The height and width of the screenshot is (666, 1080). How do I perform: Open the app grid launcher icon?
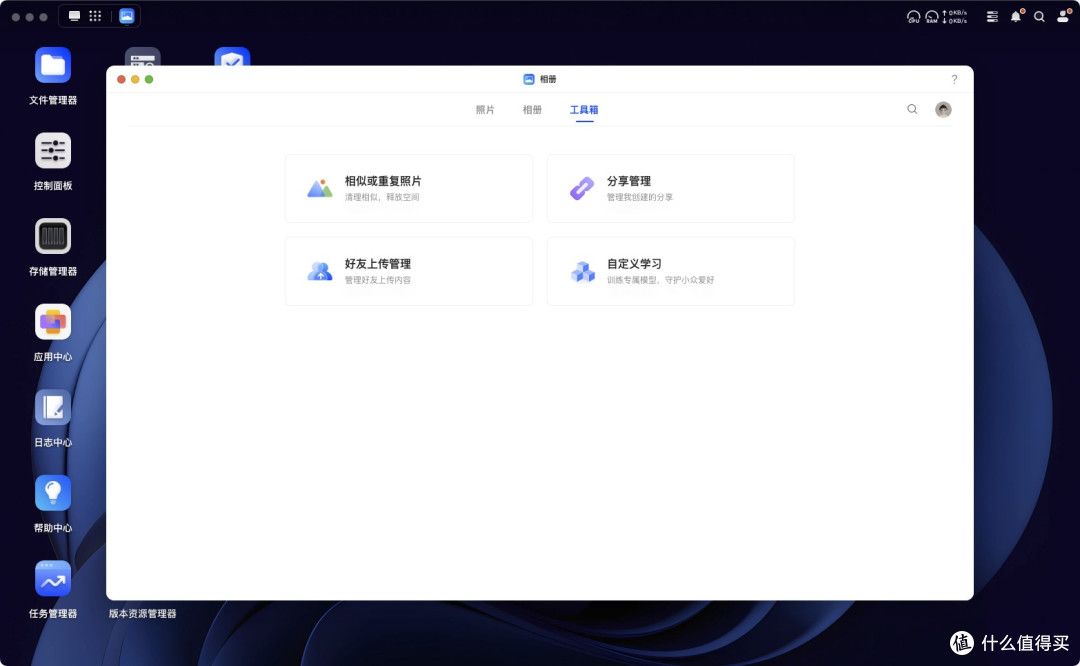[x=95, y=16]
